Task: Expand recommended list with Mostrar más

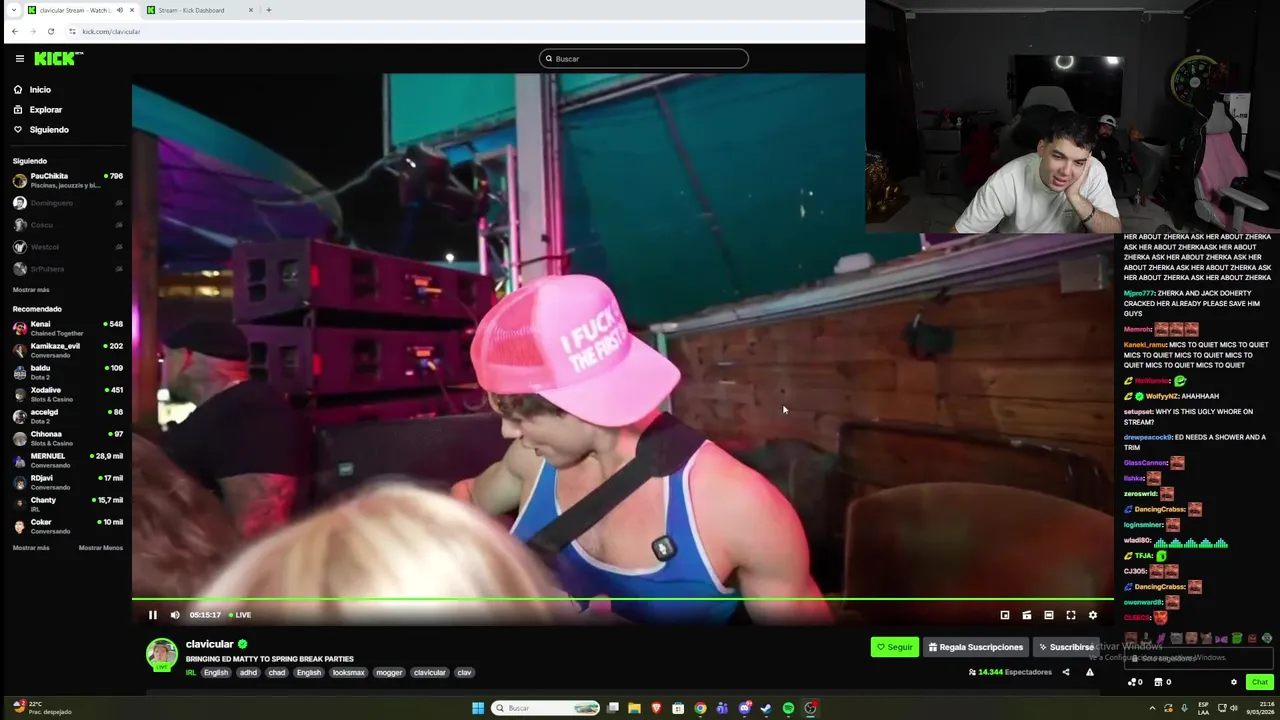Action: pyautogui.click(x=31, y=548)
